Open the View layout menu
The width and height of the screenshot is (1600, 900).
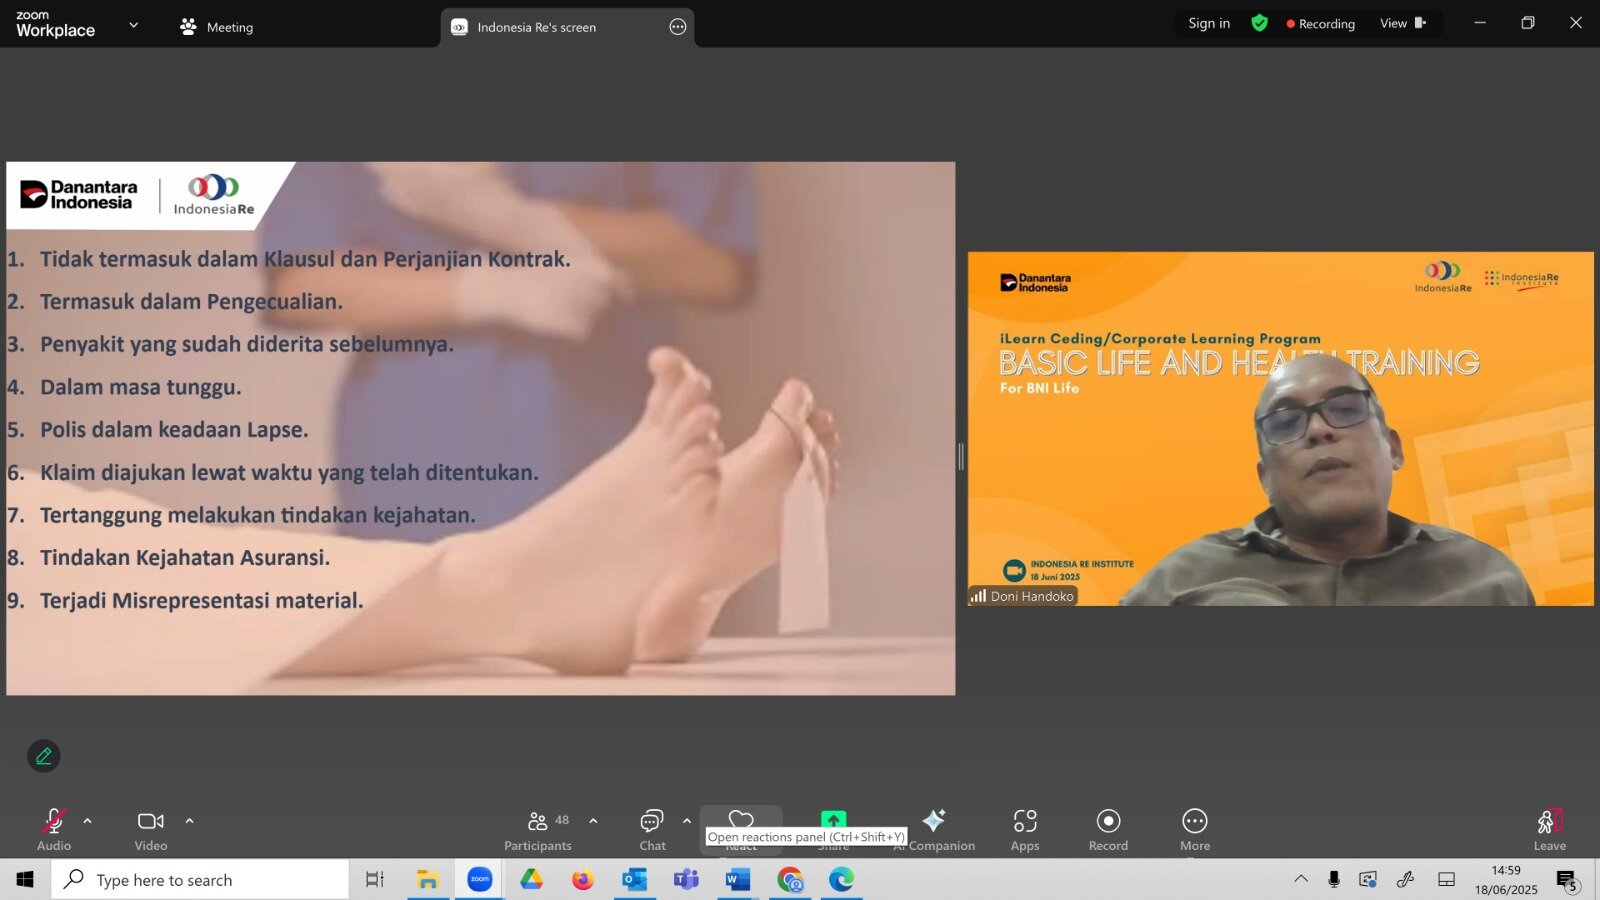pos(1403,23)
